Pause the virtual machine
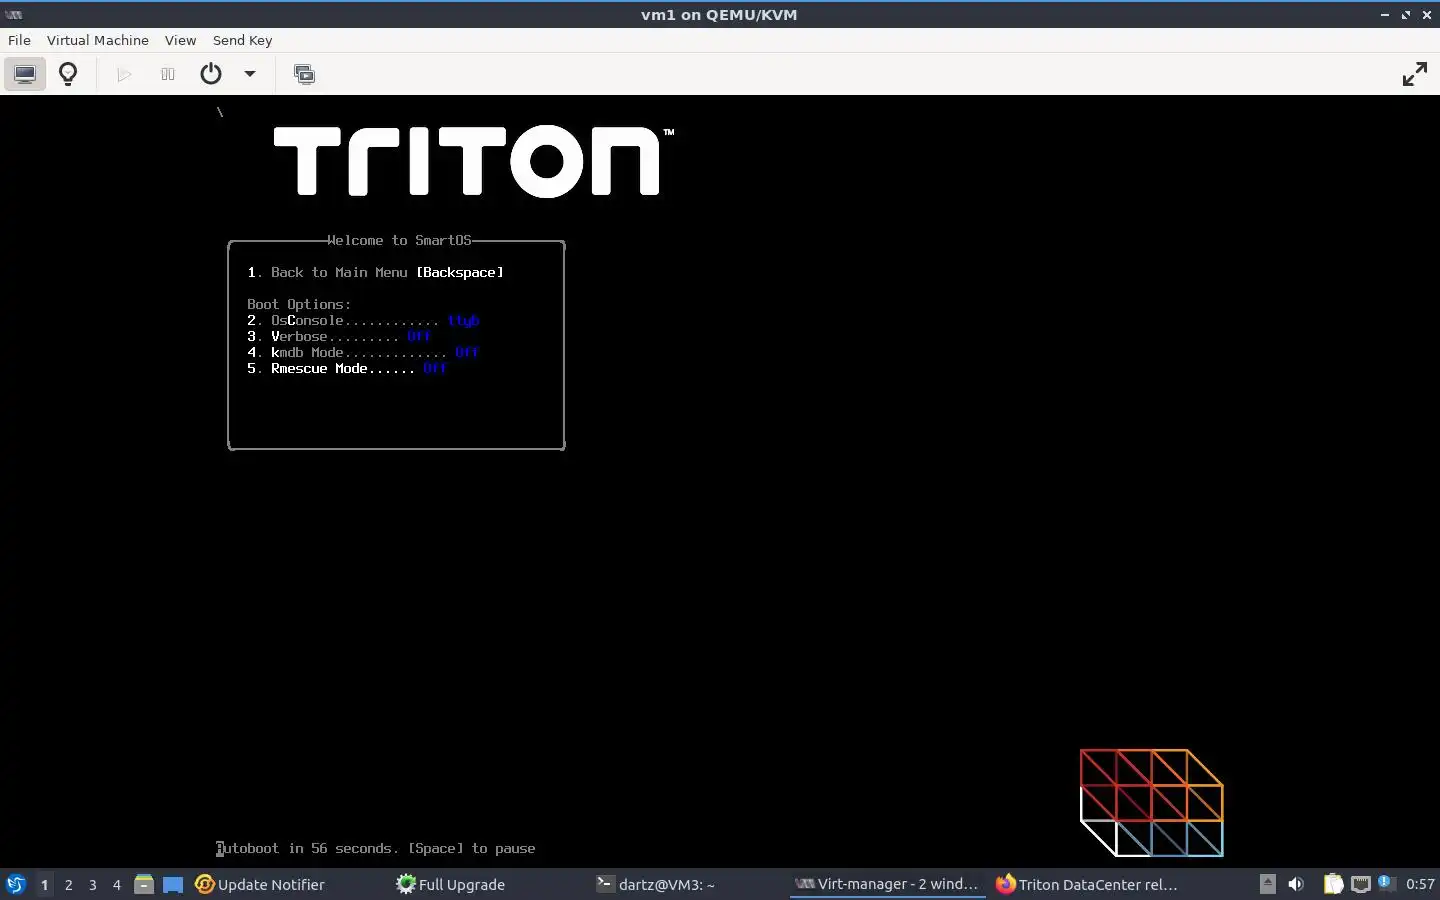 click(x=168, y=74)
